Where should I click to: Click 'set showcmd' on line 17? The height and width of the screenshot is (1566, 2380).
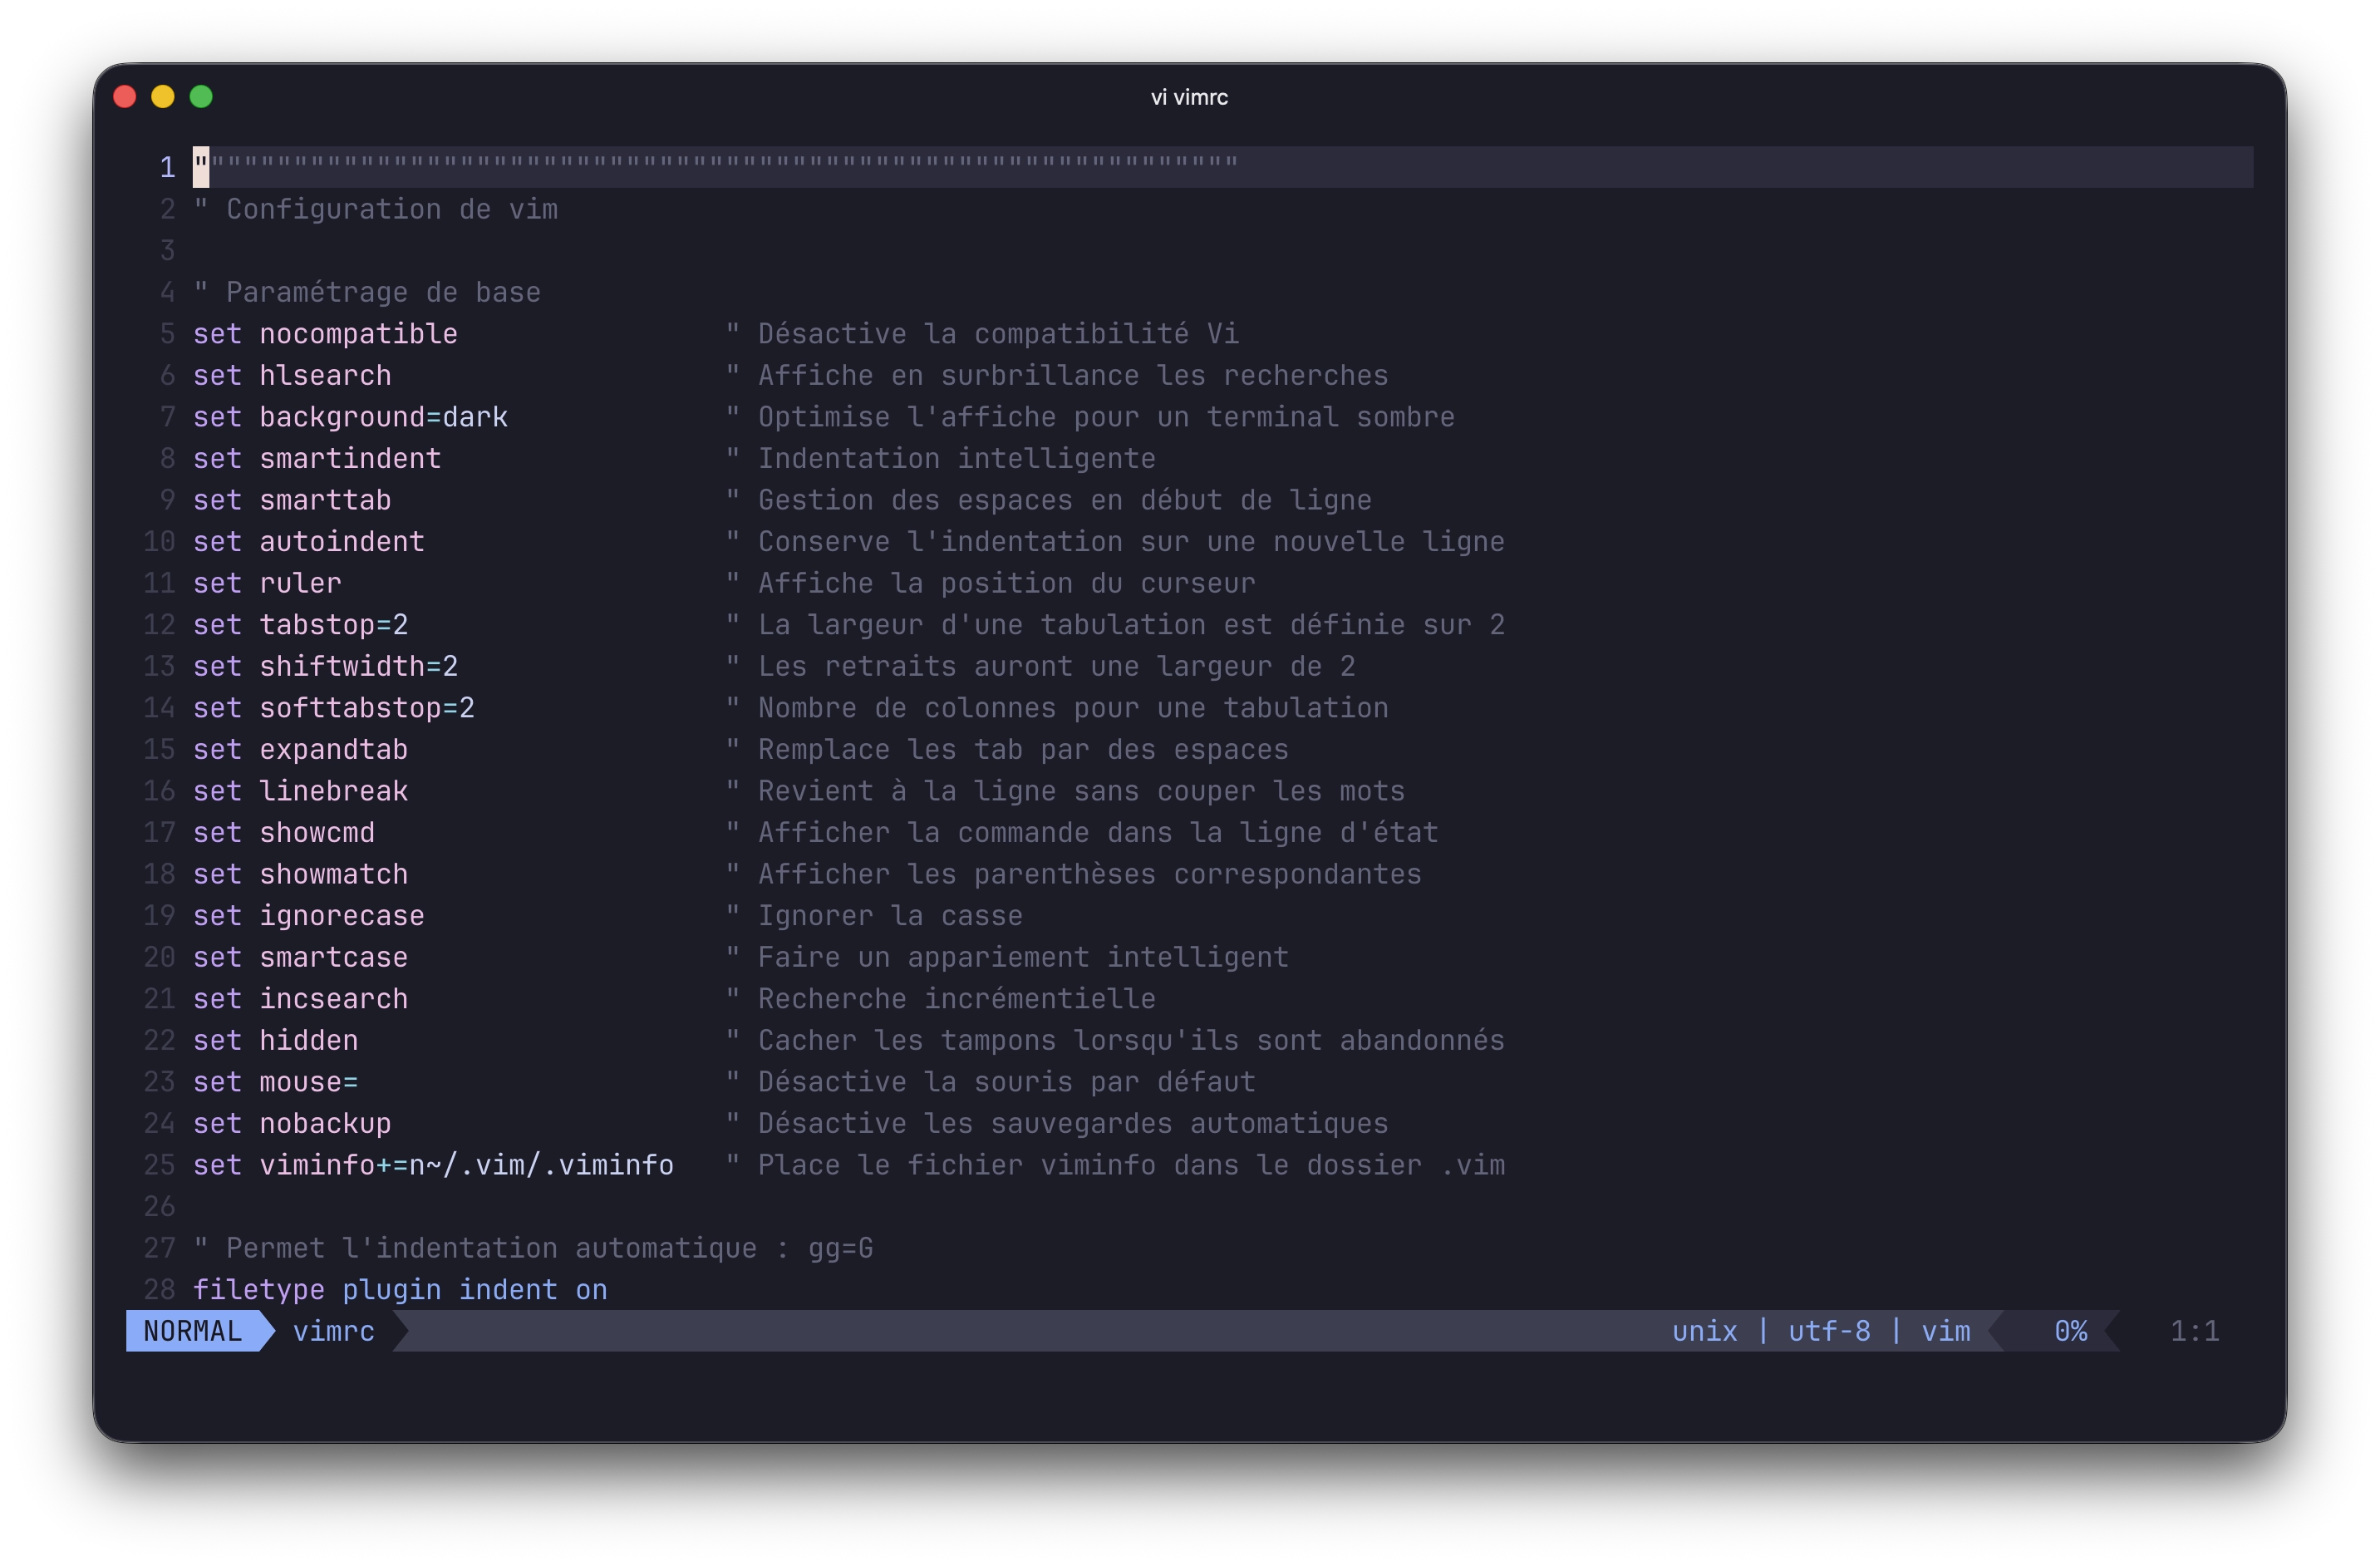[x=284, y=832]
